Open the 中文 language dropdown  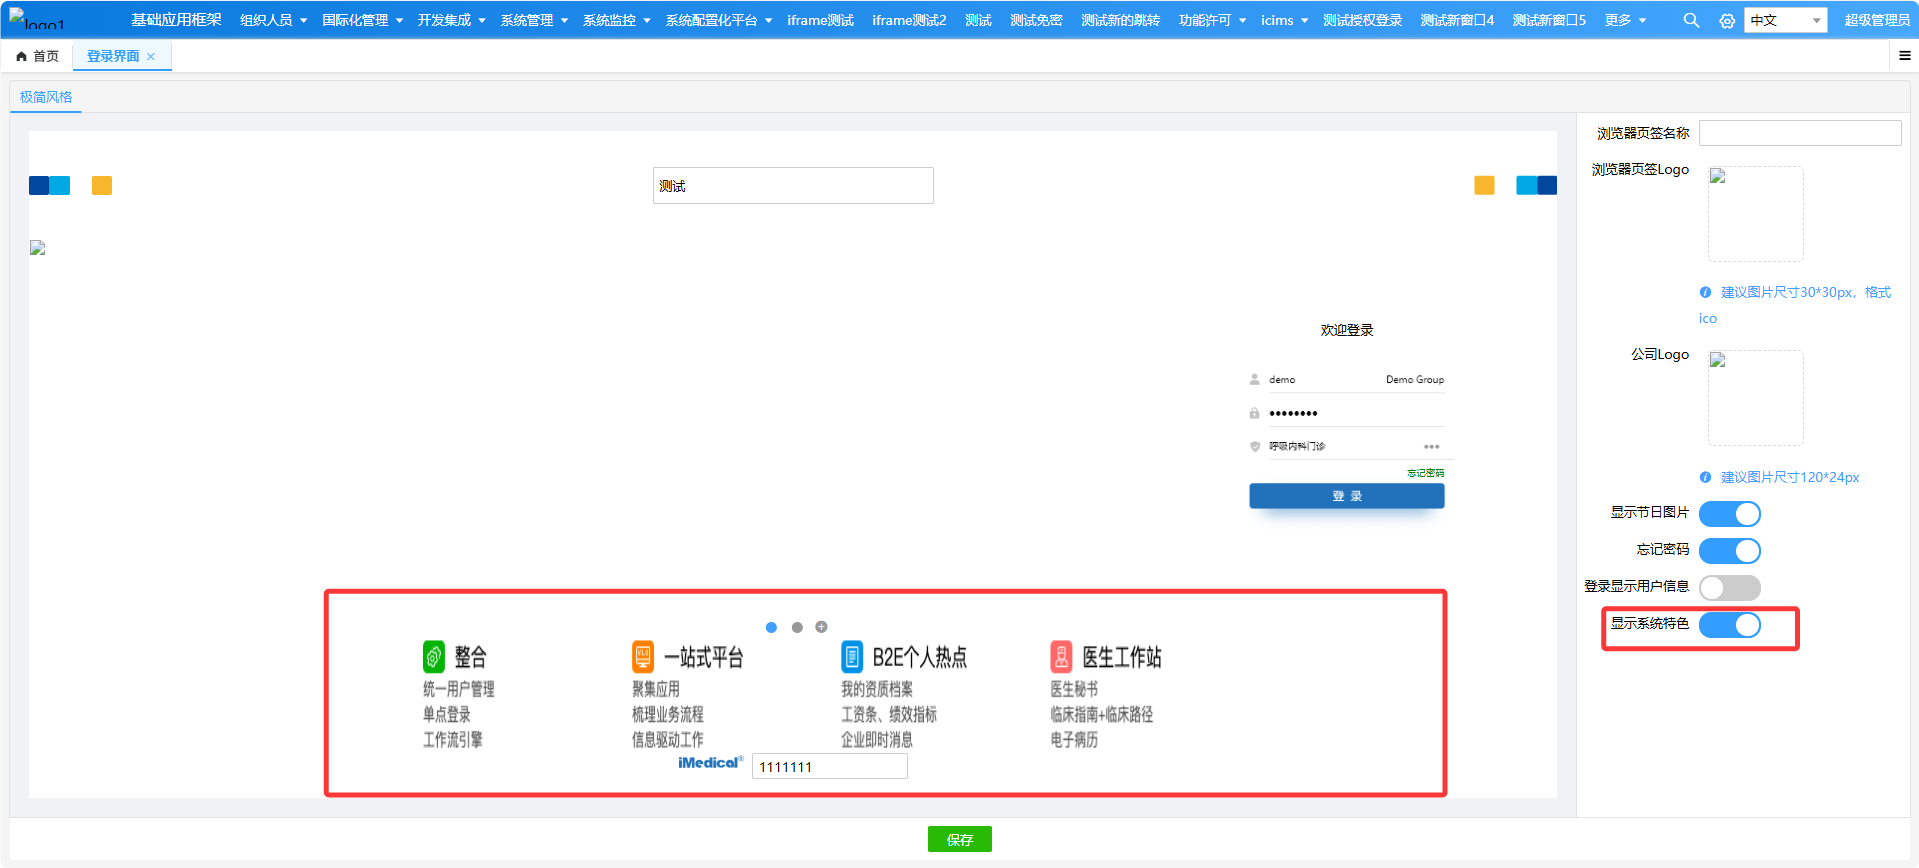pyautogui.click(x=1785, y=20)
